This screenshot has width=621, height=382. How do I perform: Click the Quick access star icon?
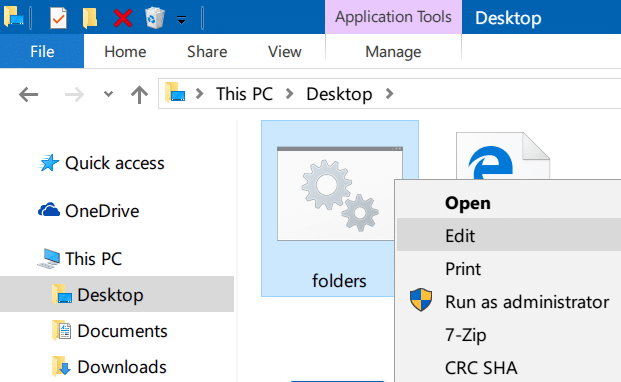click(x=49, y=163)
